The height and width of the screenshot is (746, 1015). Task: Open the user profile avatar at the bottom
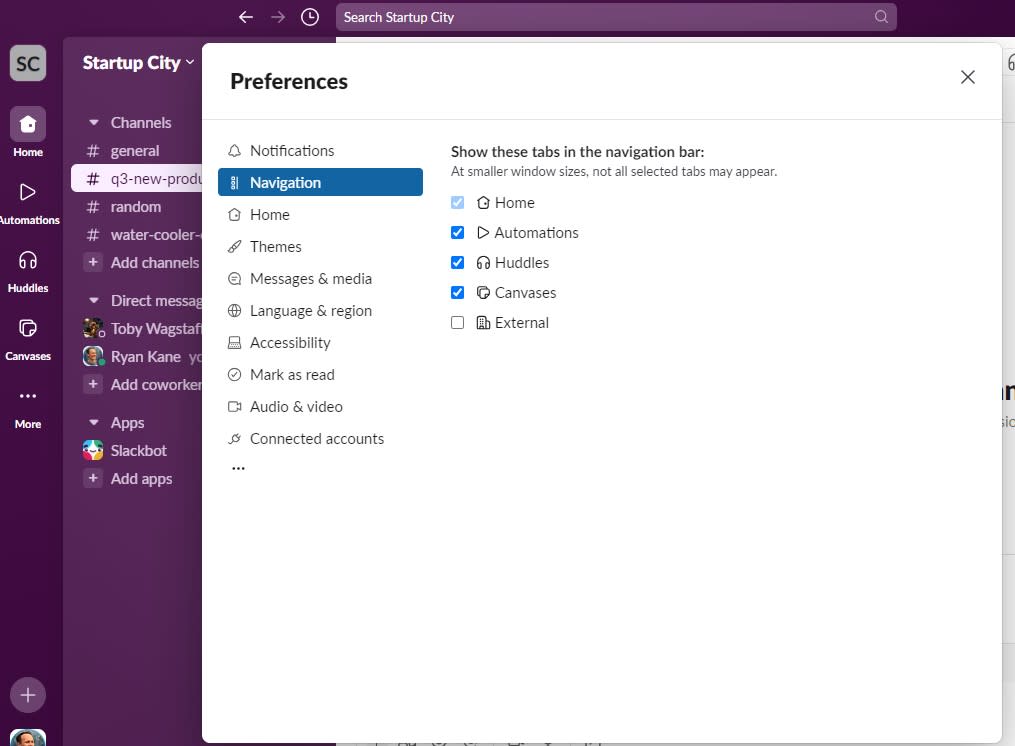click(28, 738)
